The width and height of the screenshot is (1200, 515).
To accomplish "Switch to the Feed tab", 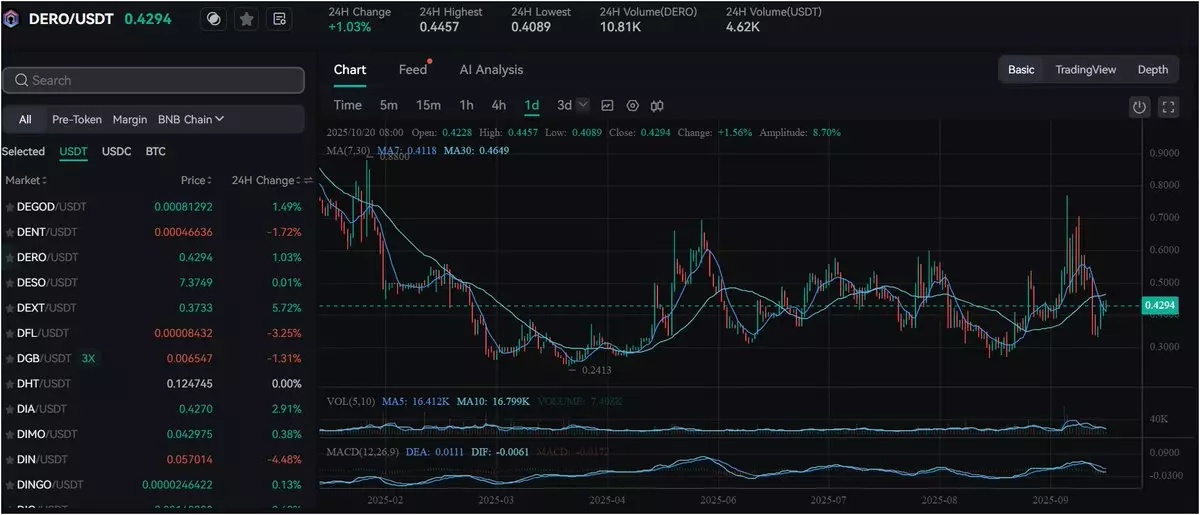I will pos(412,70).
